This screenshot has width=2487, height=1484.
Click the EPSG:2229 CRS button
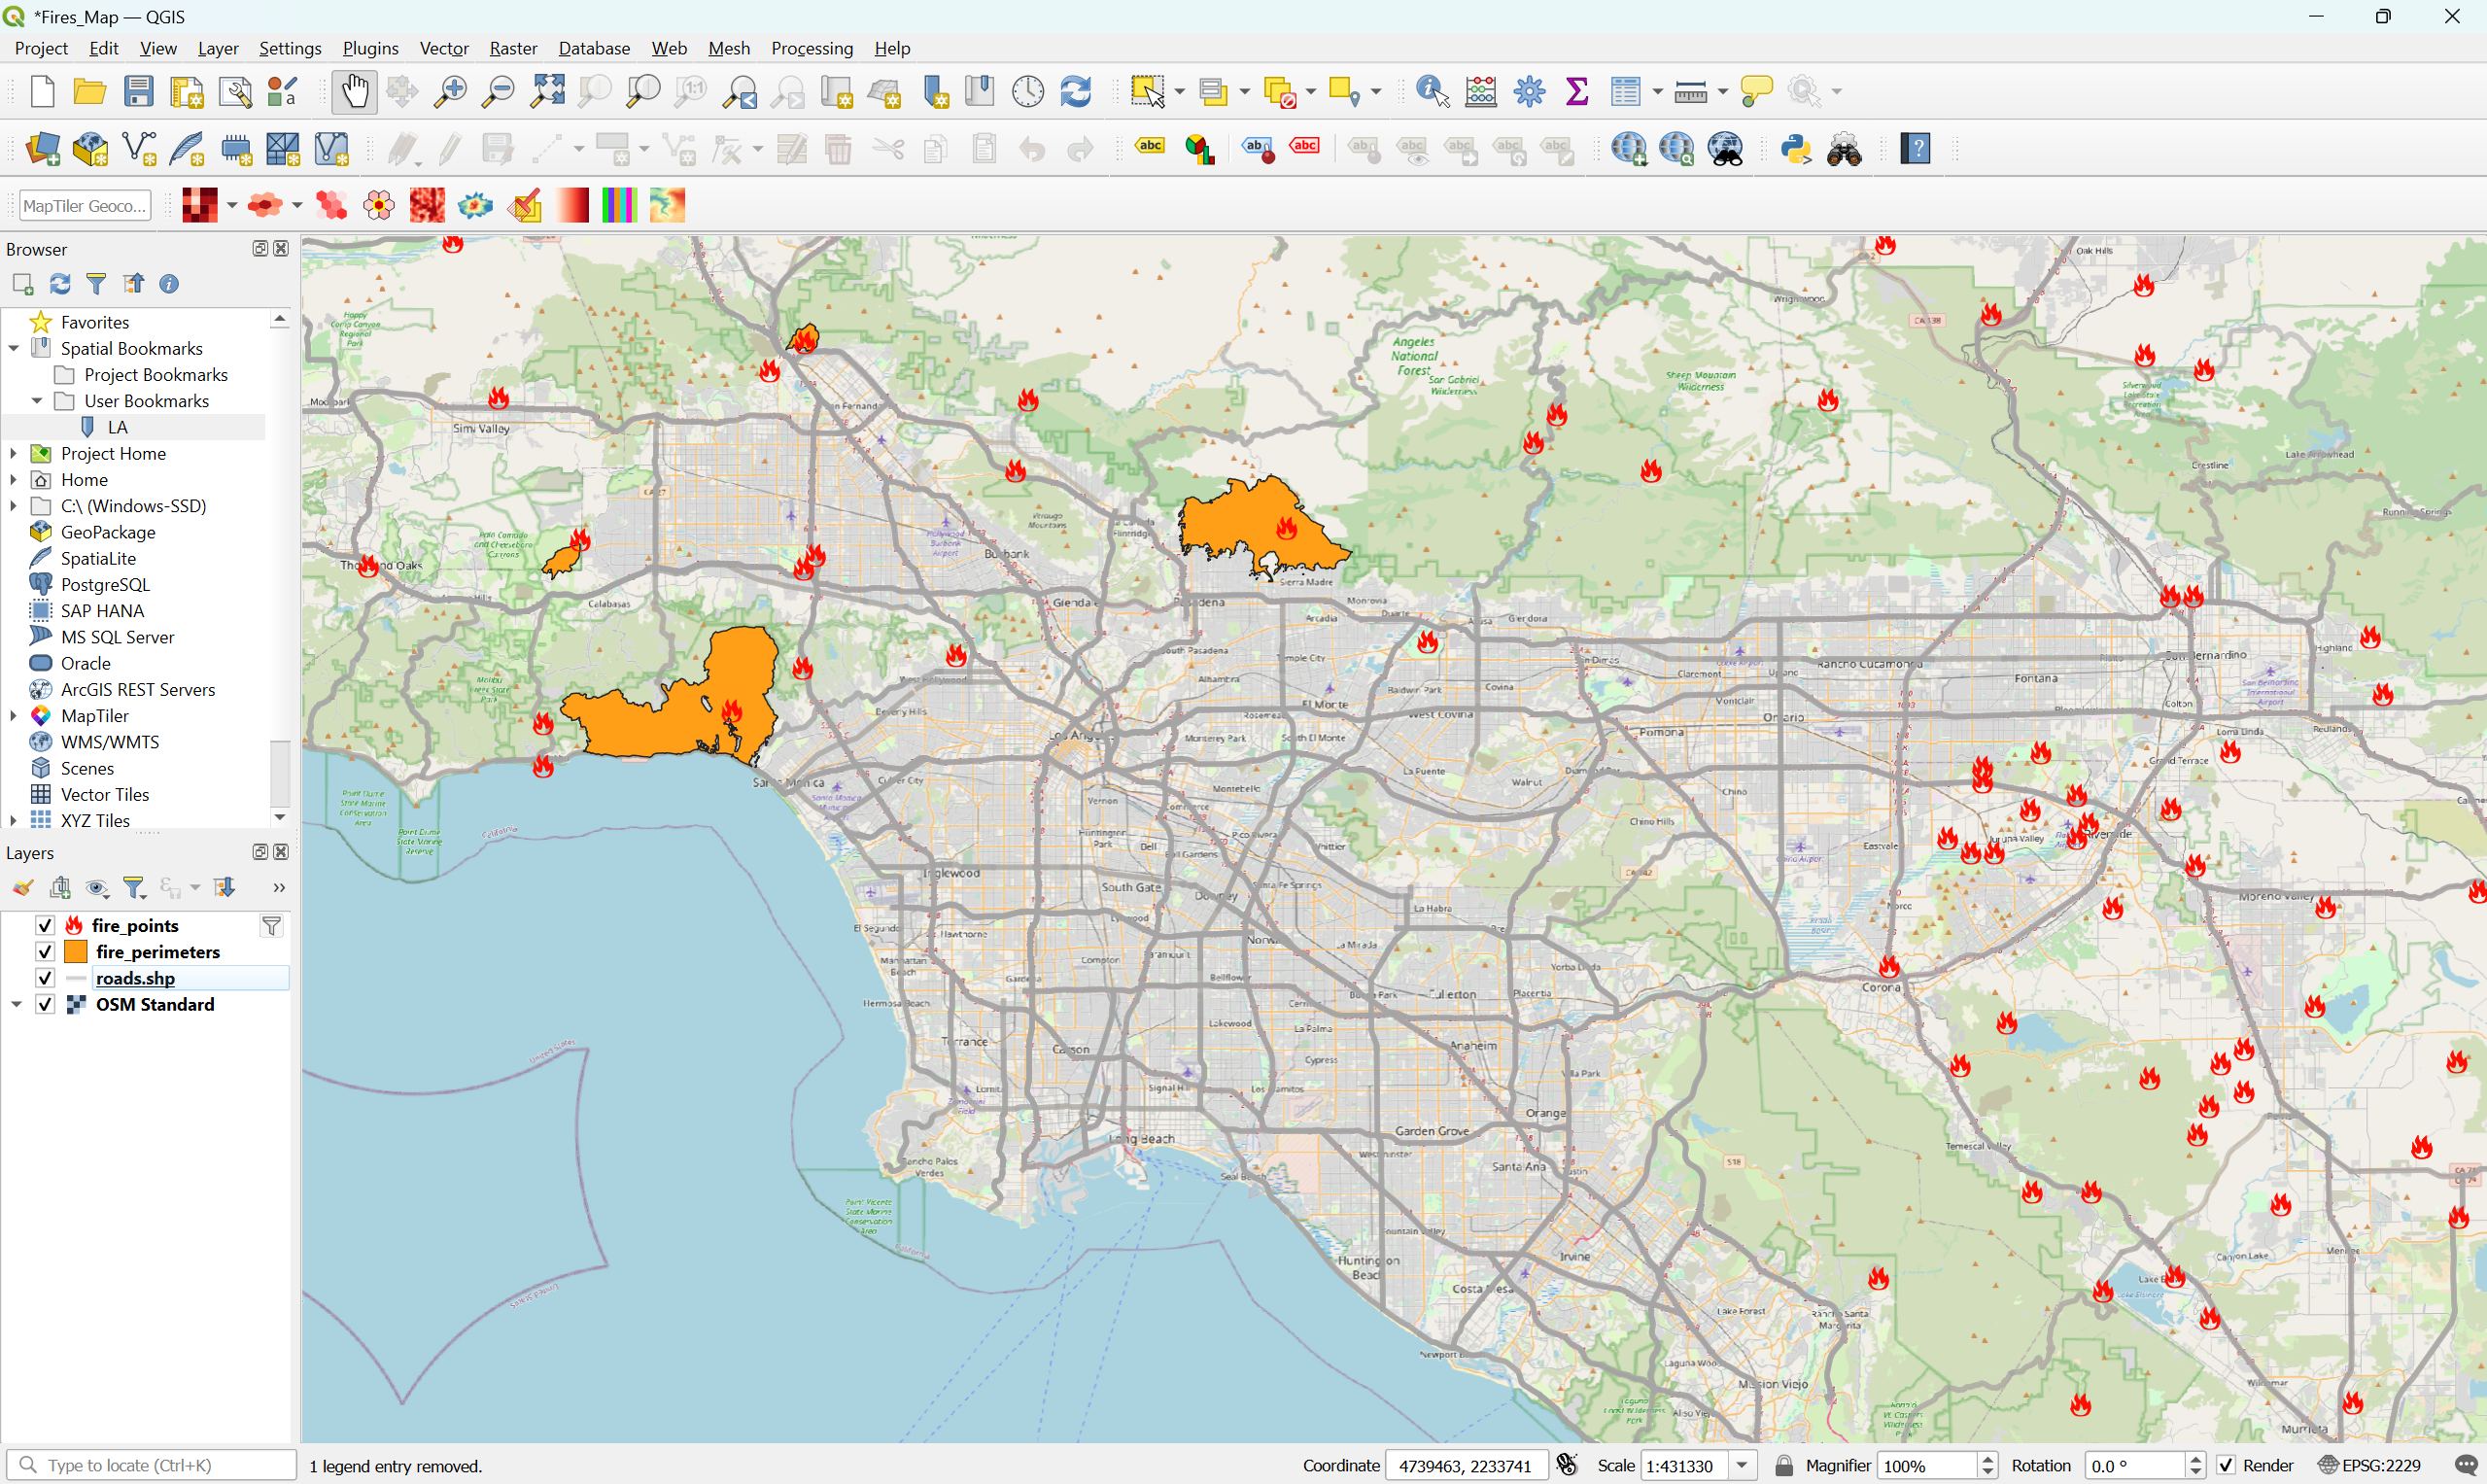tap(2371, 1466)
